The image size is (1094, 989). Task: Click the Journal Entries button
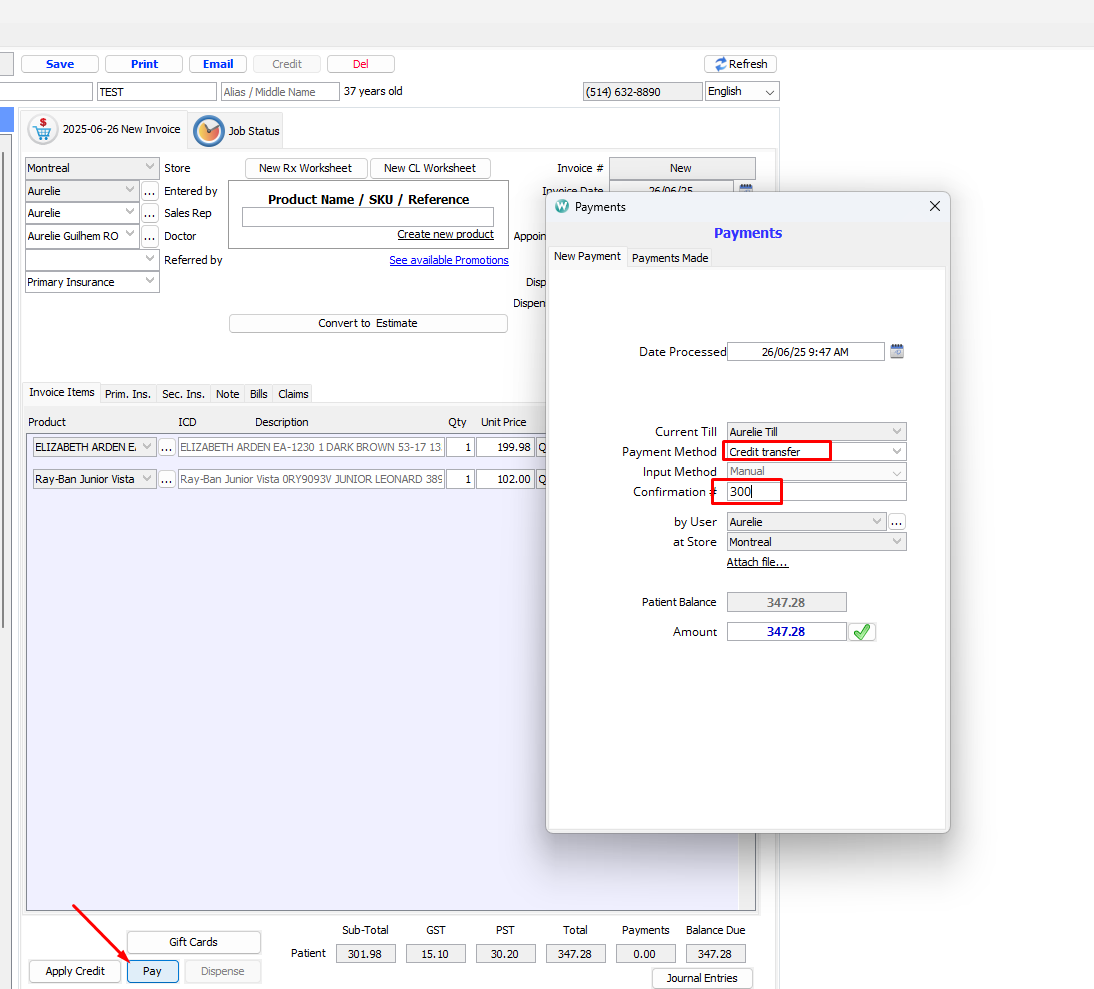click(x=702, y=979)
